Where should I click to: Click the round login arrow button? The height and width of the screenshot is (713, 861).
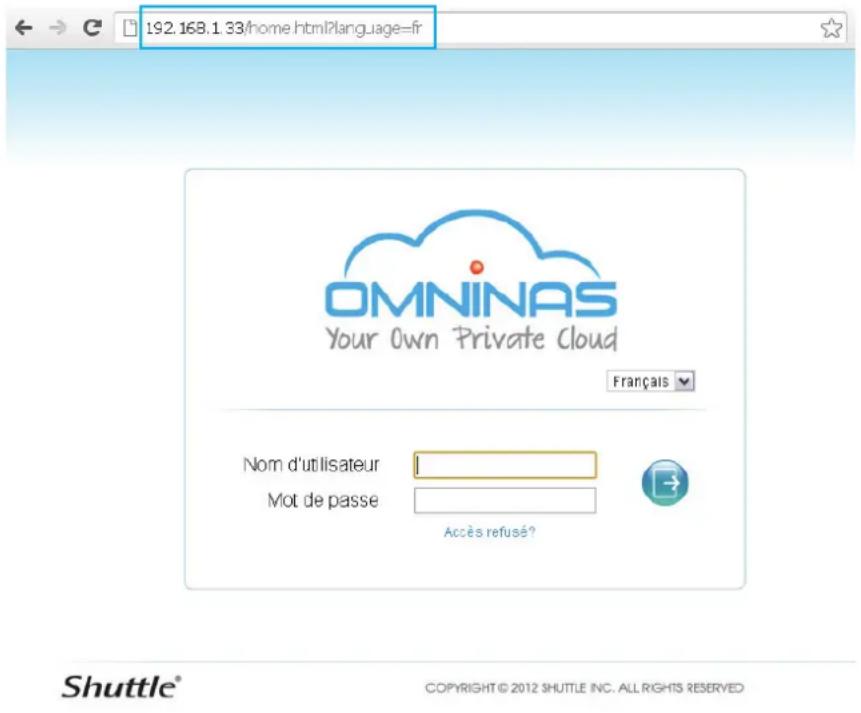tap(665, 483)
